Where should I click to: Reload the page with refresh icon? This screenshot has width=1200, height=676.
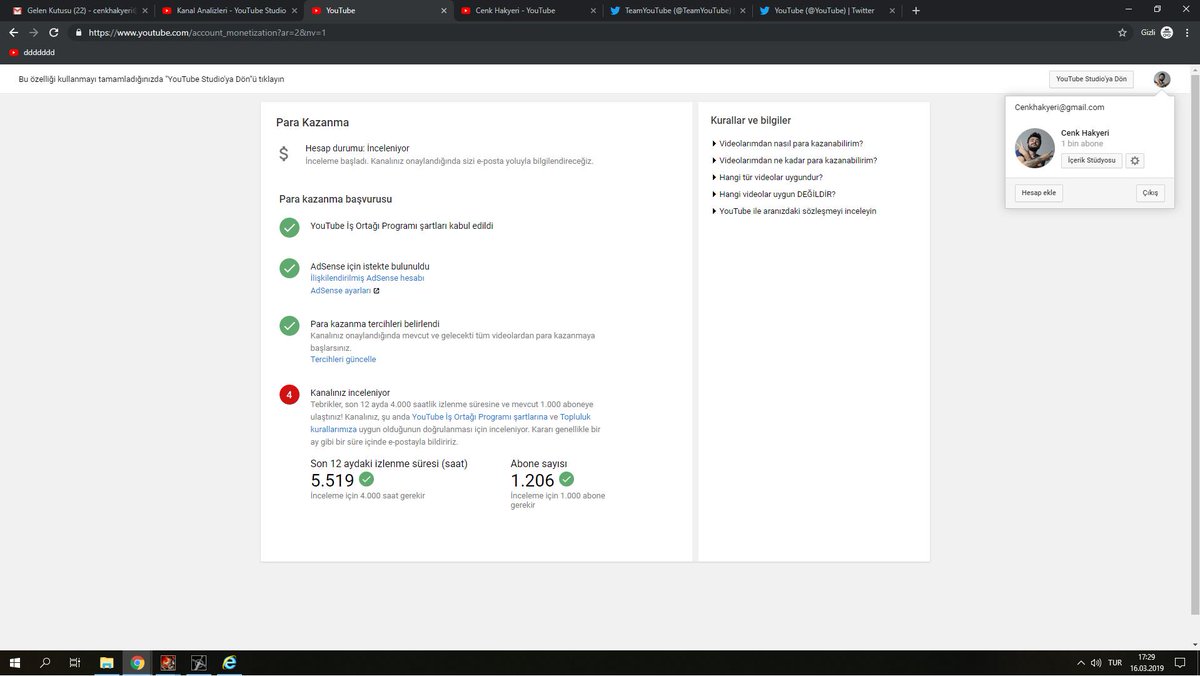[53, 32]
